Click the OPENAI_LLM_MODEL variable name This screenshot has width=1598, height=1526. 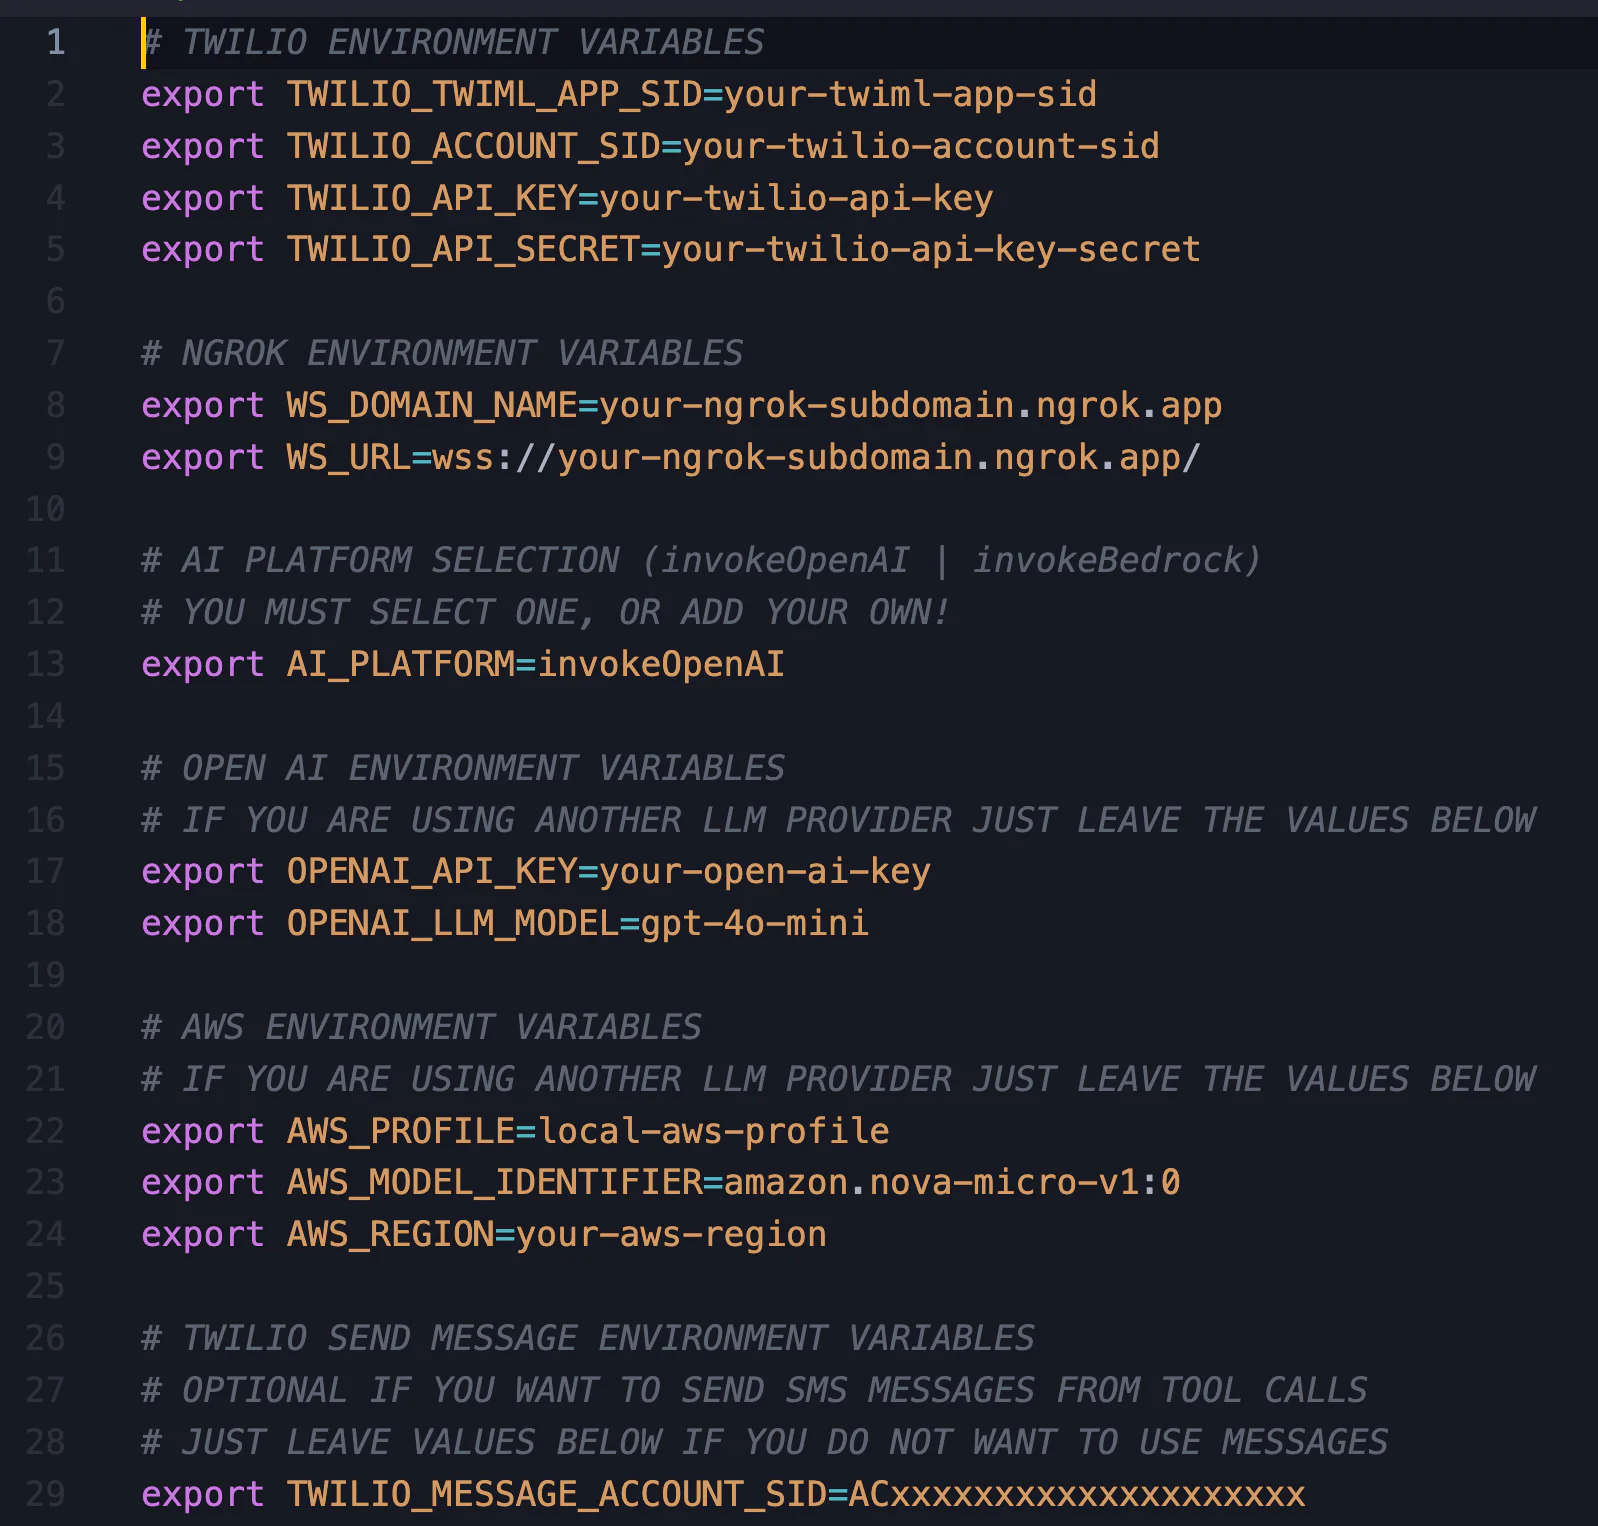pos(453,923)
